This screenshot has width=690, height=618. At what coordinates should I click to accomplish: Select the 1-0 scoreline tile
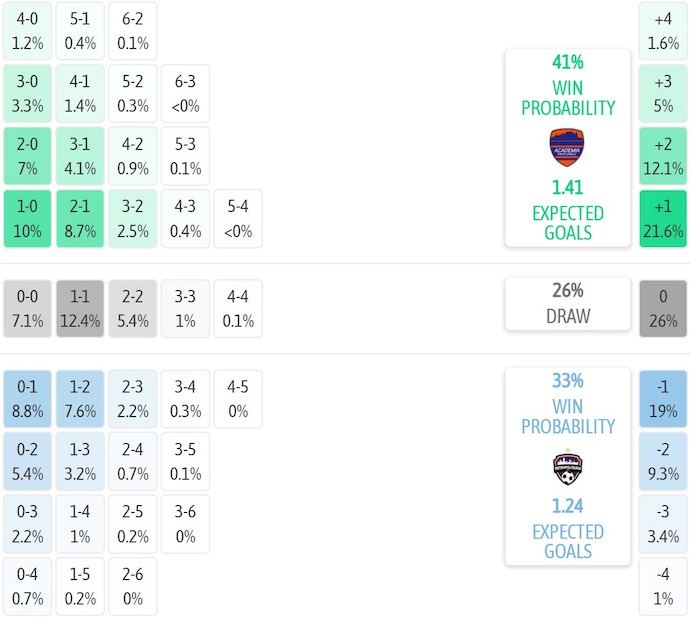pyautogui.click(x=27, y=218)
